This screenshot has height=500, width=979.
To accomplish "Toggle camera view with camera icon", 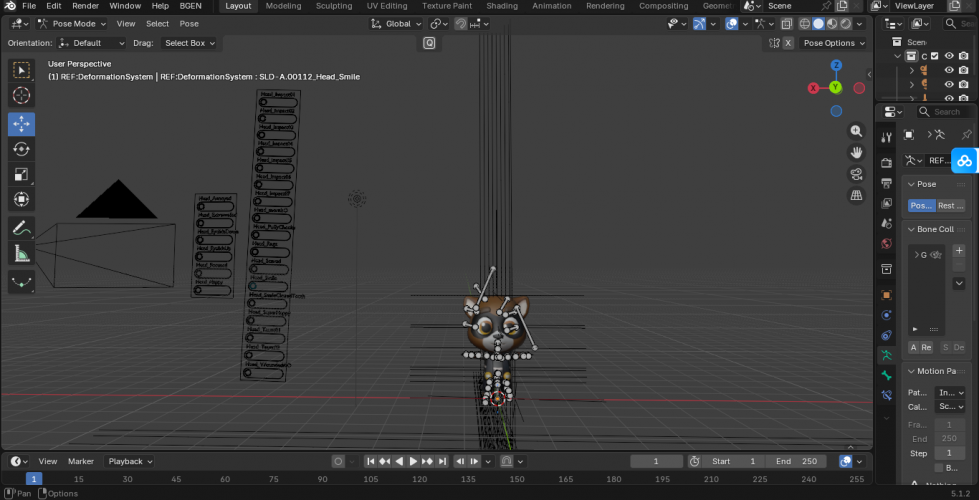I will 856,174.
